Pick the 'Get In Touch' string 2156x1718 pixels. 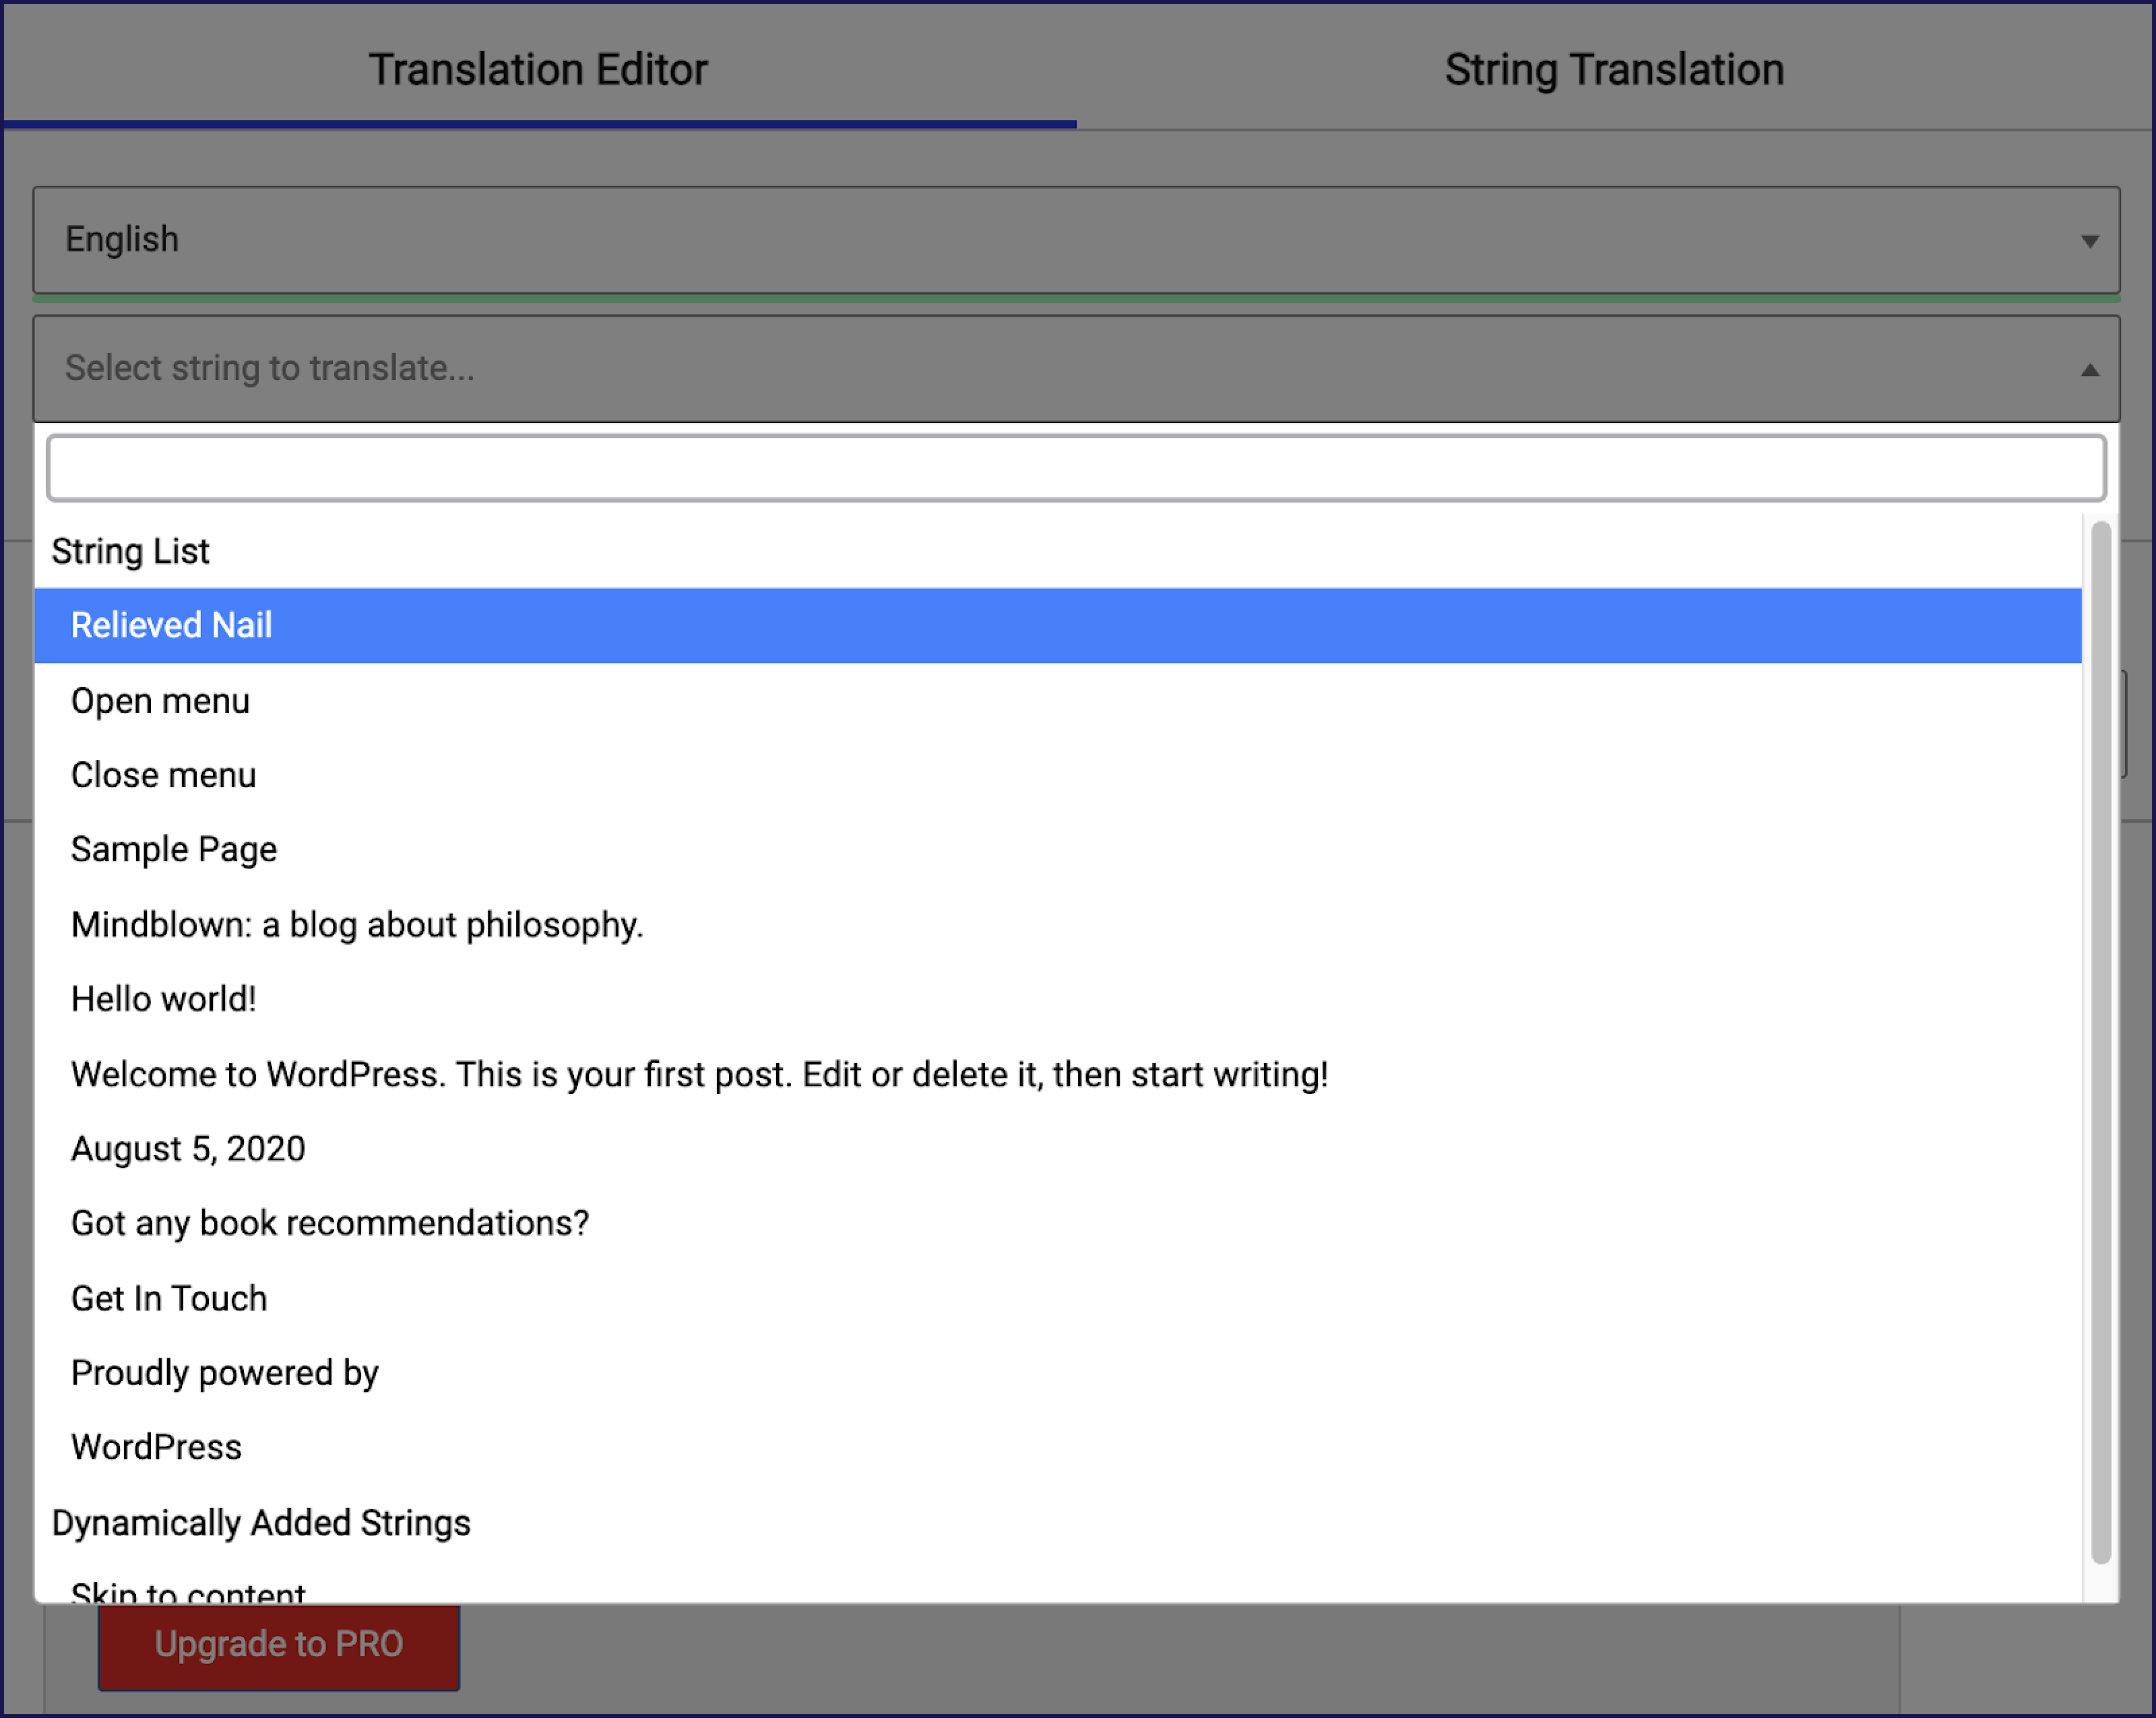(x=1058, y=1298)
